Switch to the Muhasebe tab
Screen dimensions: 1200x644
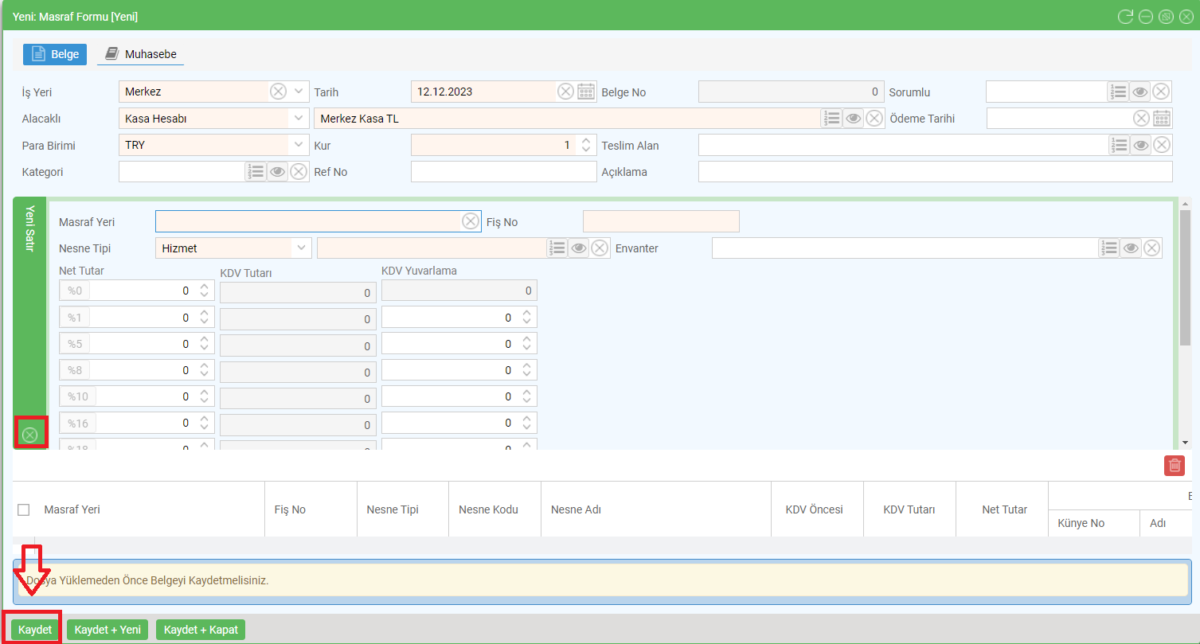coord(140,54)
